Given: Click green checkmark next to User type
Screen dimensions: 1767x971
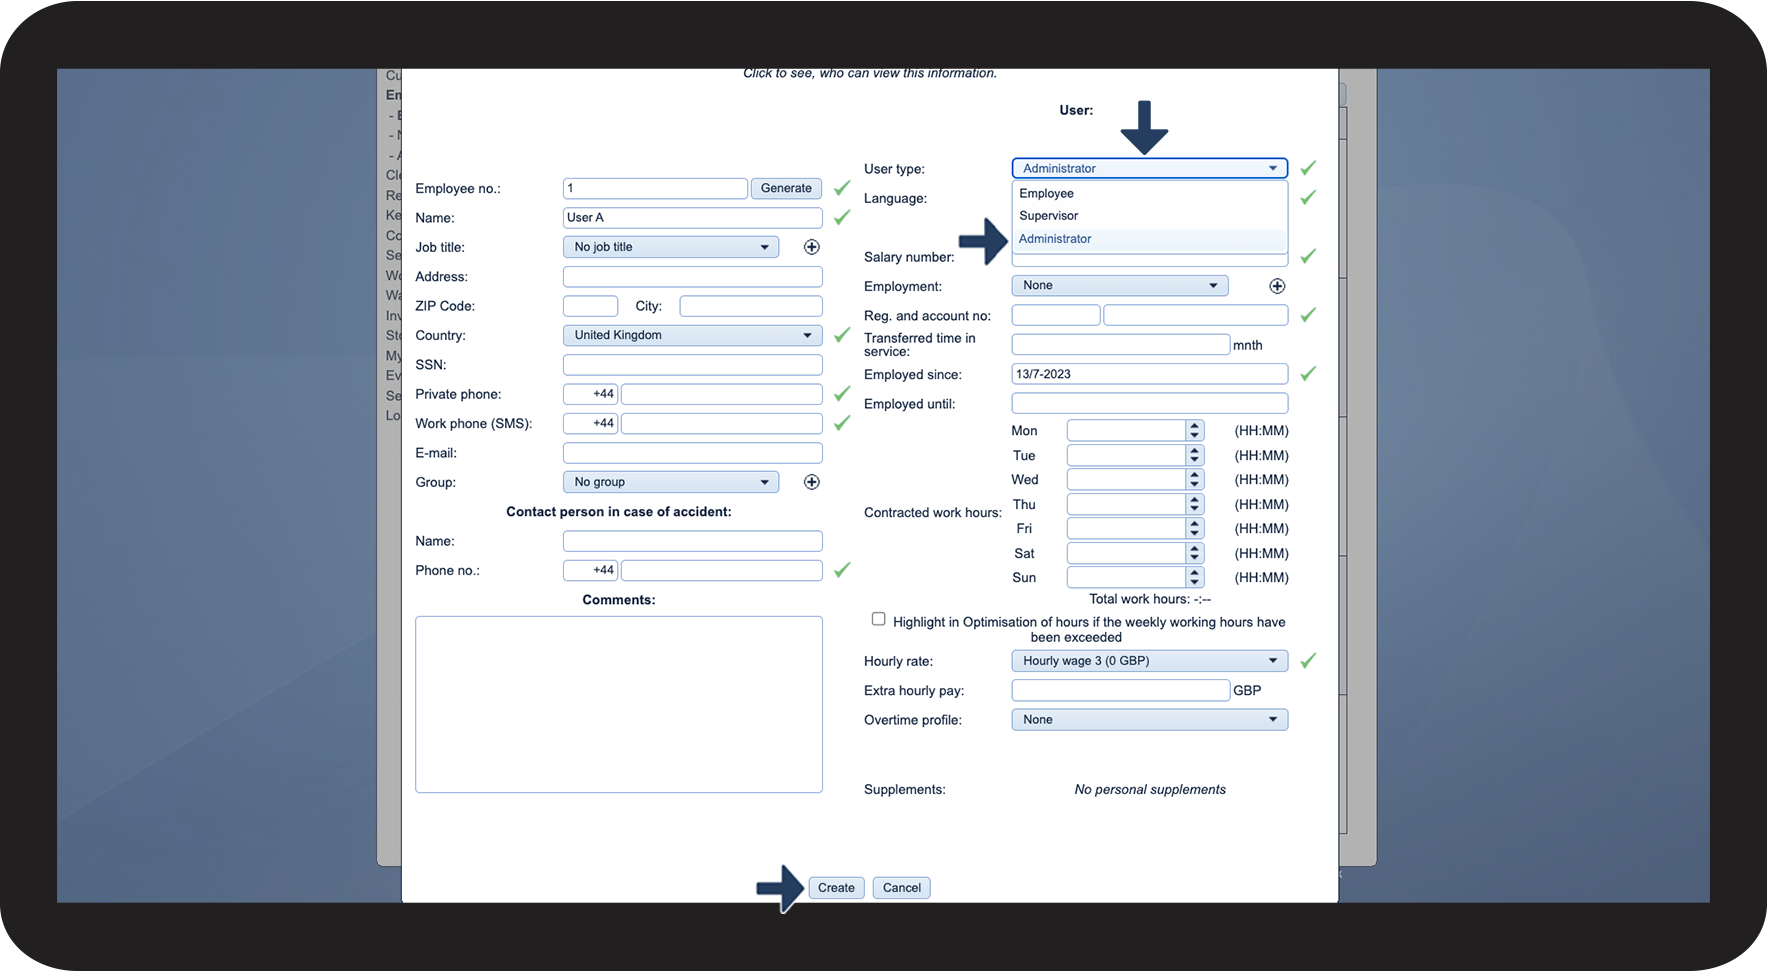Looking at the screenshot, I should pyautogui.click(x=1307, y=168).
